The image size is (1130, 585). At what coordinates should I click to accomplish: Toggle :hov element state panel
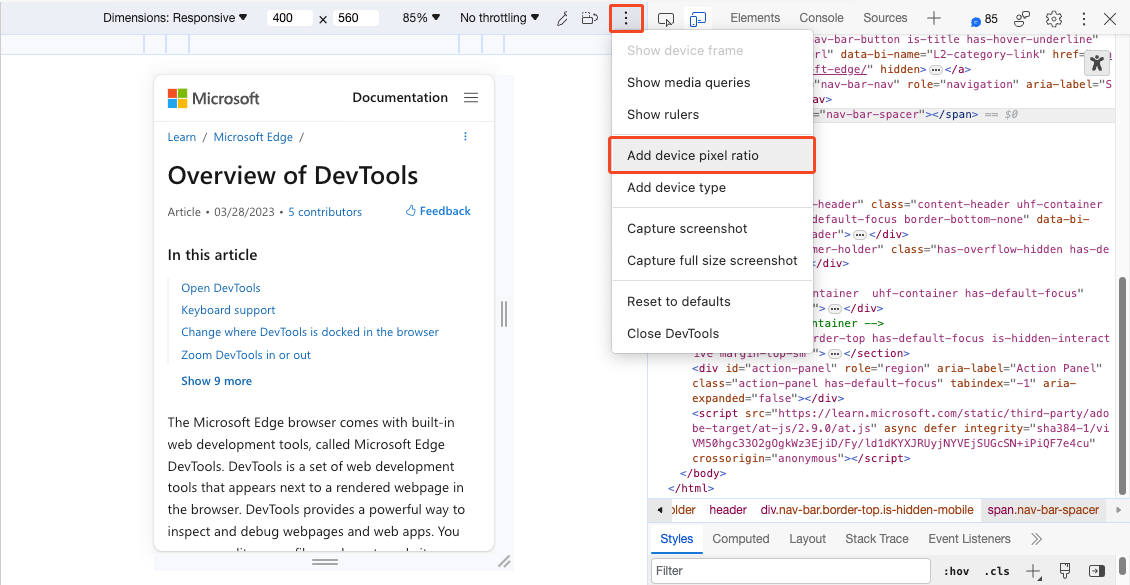(956, 571)
